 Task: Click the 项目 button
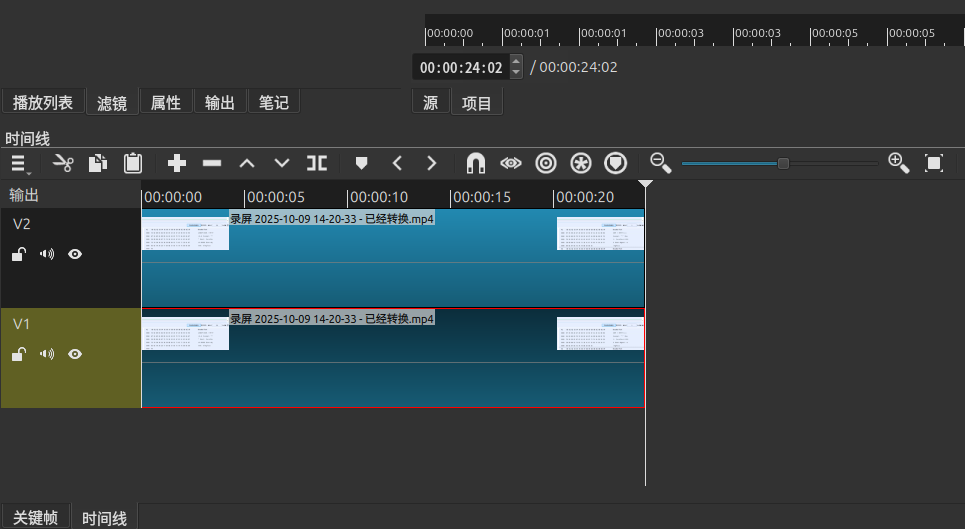point(477,102)
